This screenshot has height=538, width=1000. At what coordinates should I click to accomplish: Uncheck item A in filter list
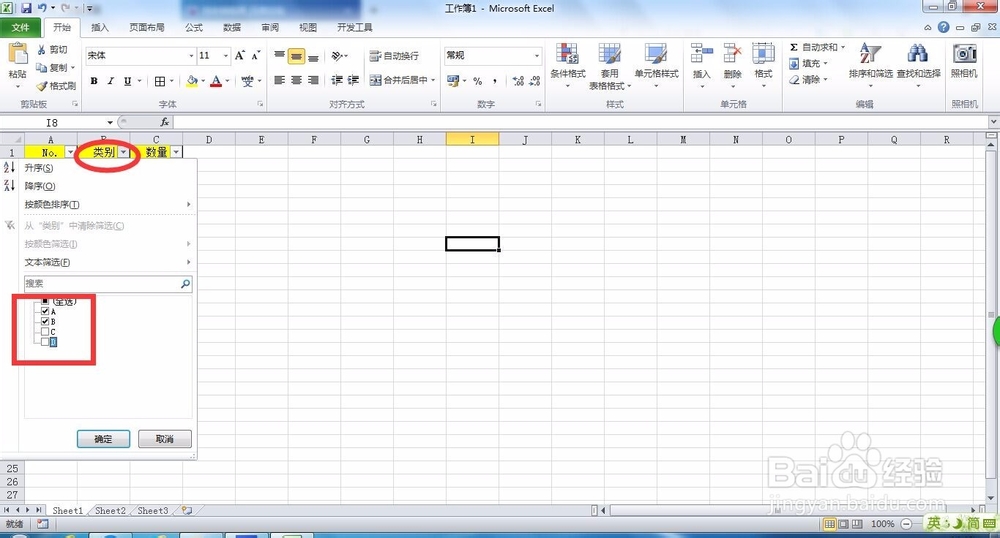pos(45,312)
